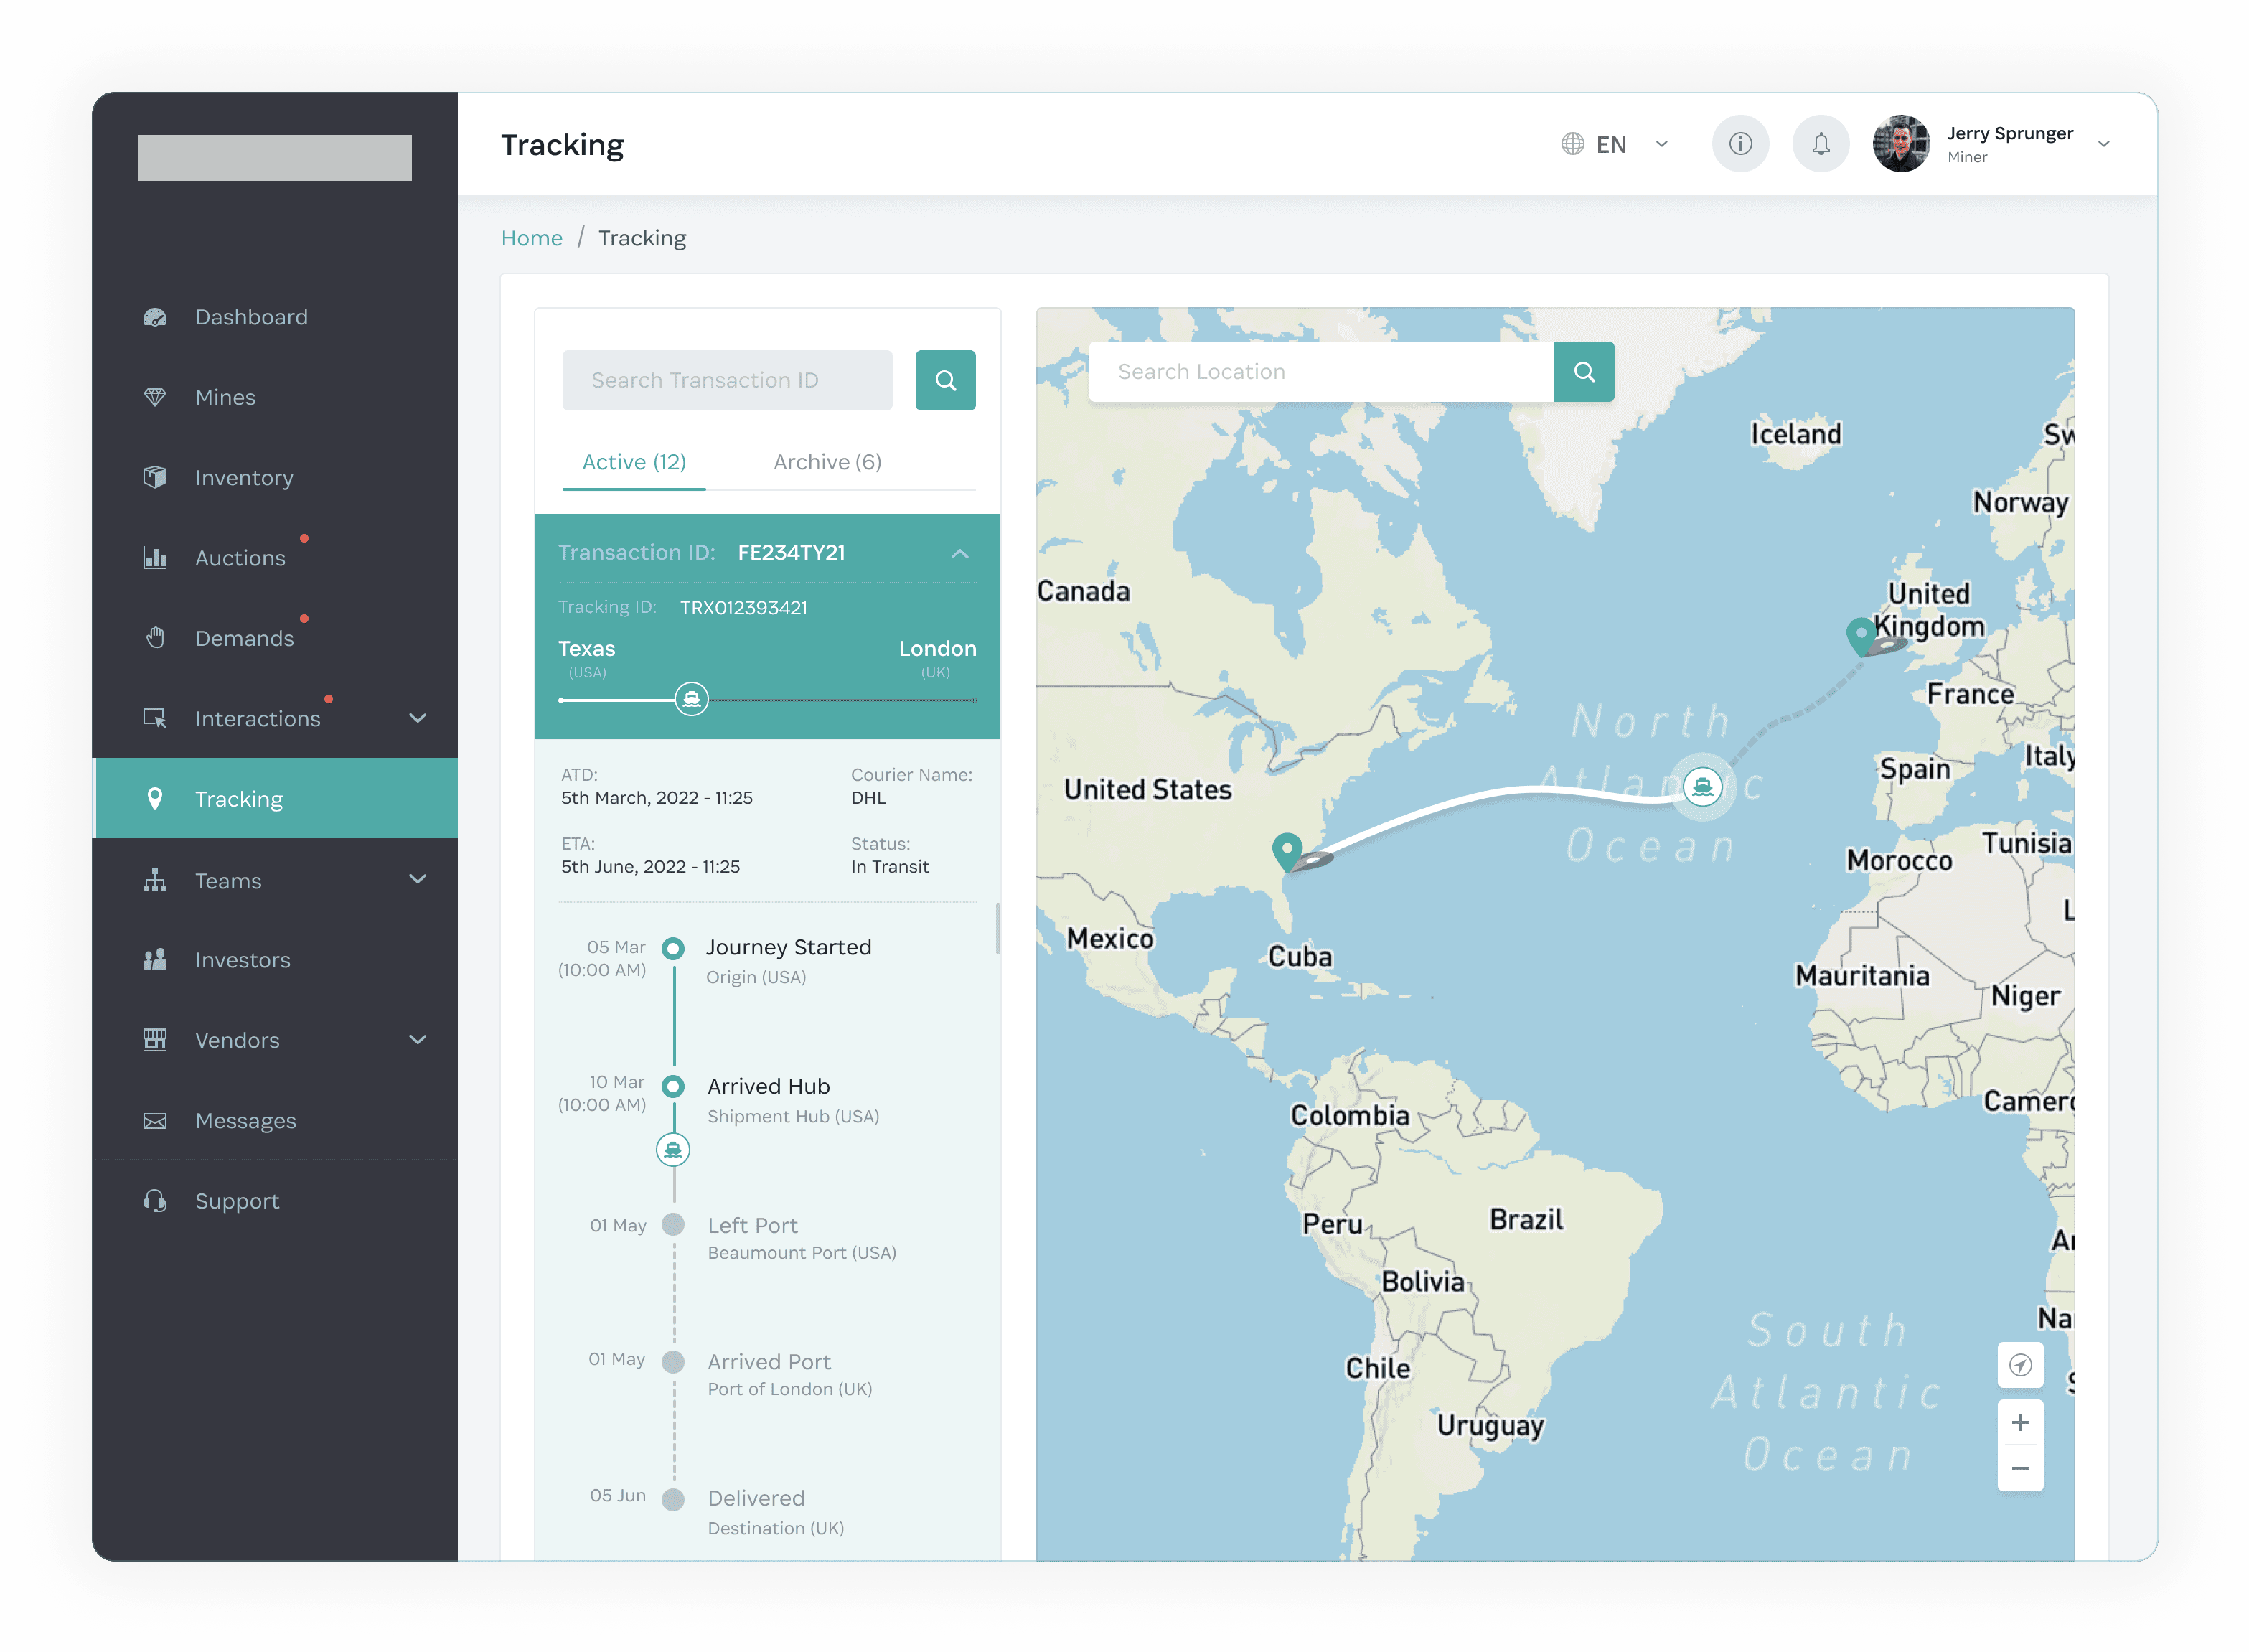Click the info icon in header

coord(1740,144)
